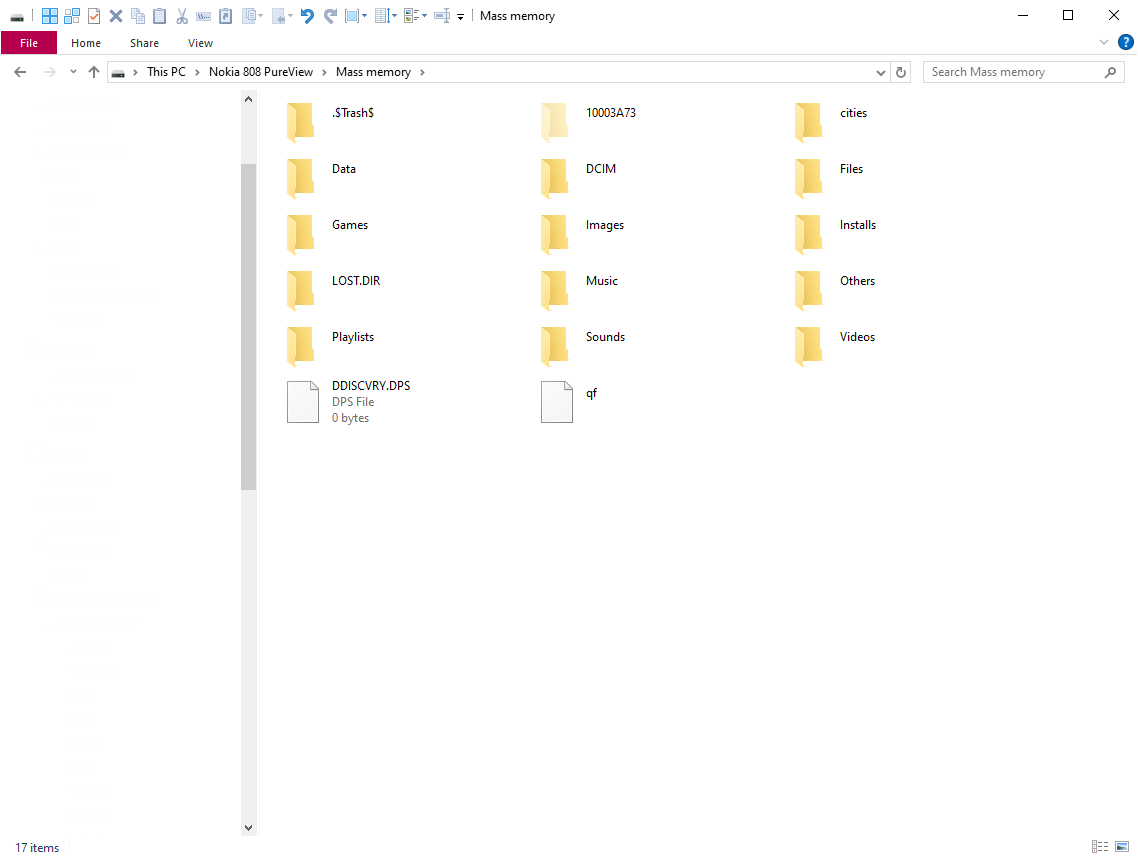Switch to the Home ribbon tab
1138x860 pixels.
tap(86, 43)
